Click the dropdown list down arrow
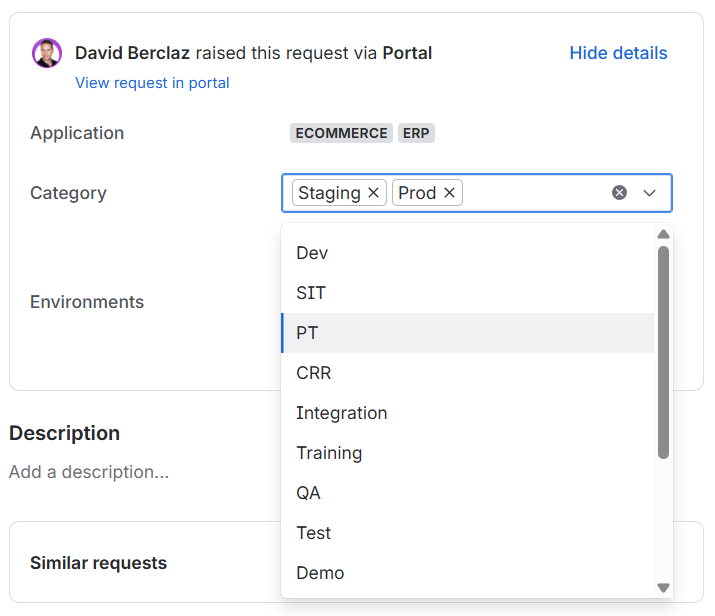 click(x=663, y=588)
